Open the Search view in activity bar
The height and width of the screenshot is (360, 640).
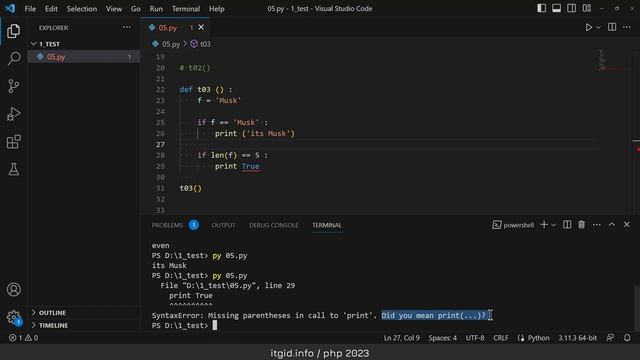tap(13, 58)
